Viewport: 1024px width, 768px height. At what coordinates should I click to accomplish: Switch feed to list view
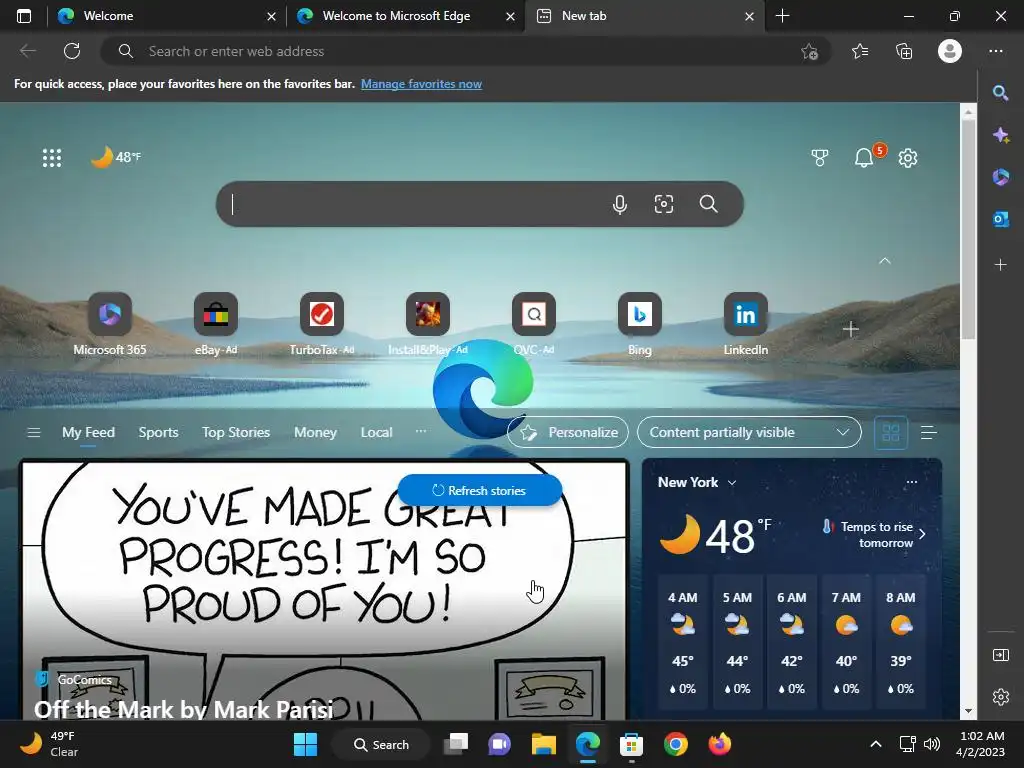(x=928, y=432)
